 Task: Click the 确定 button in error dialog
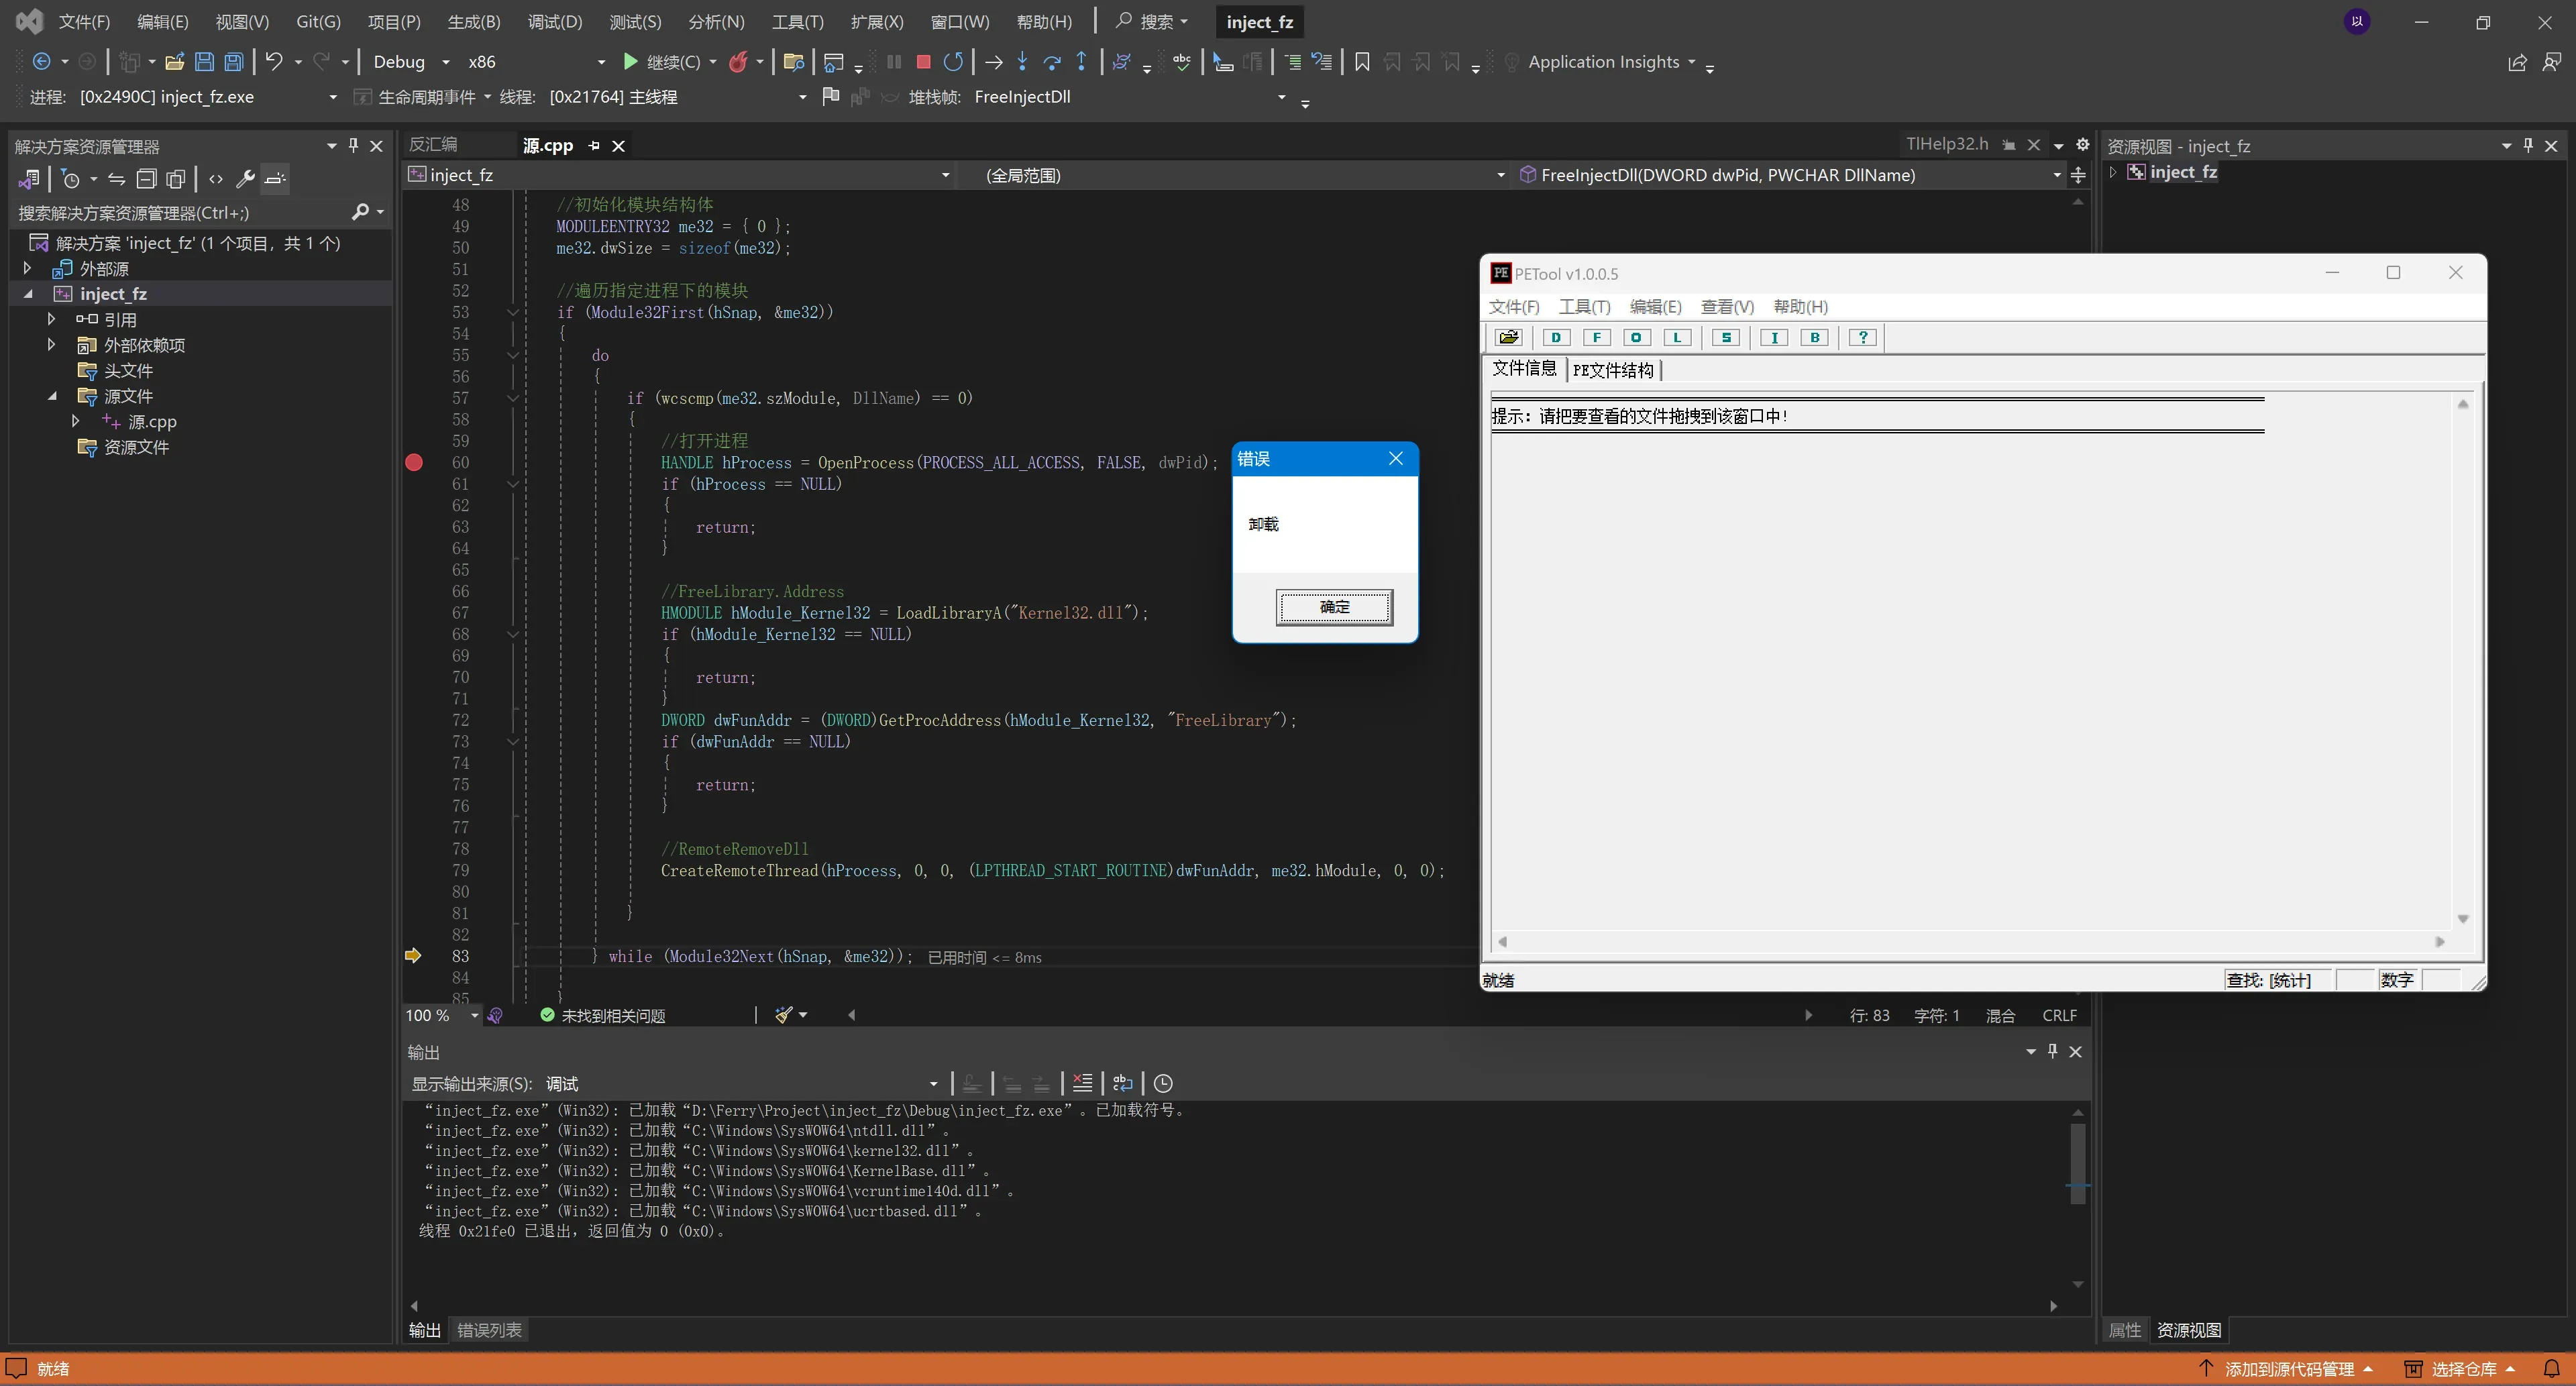(x=1334, y=607)
